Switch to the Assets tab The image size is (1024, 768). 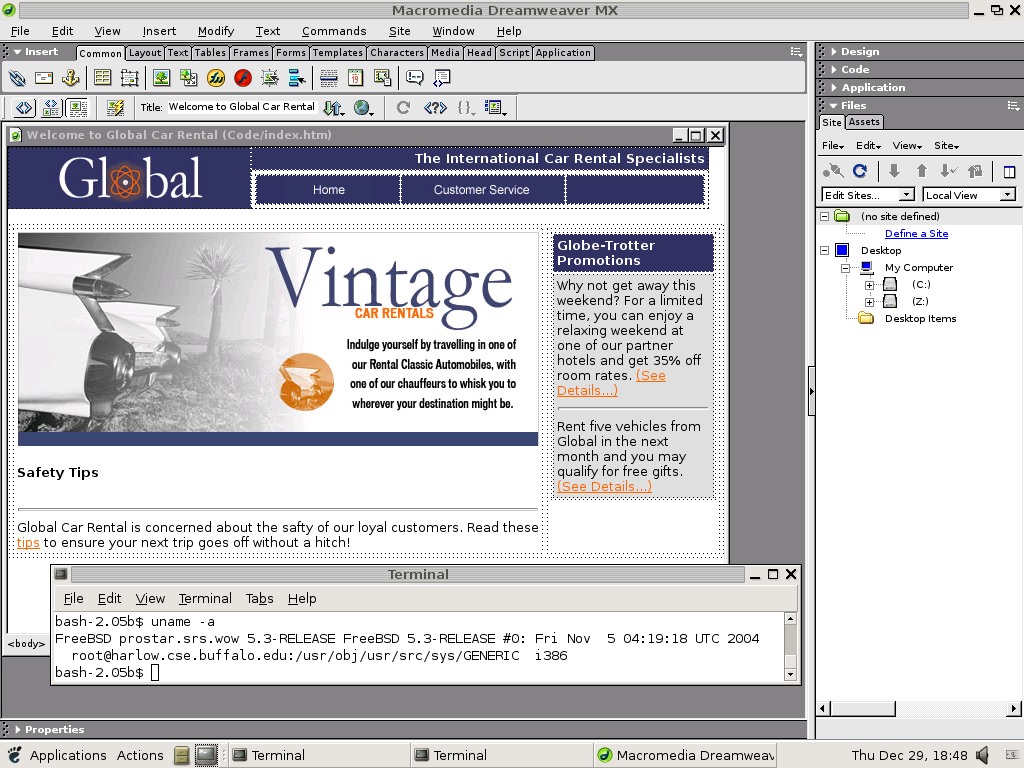coord(864,122)
